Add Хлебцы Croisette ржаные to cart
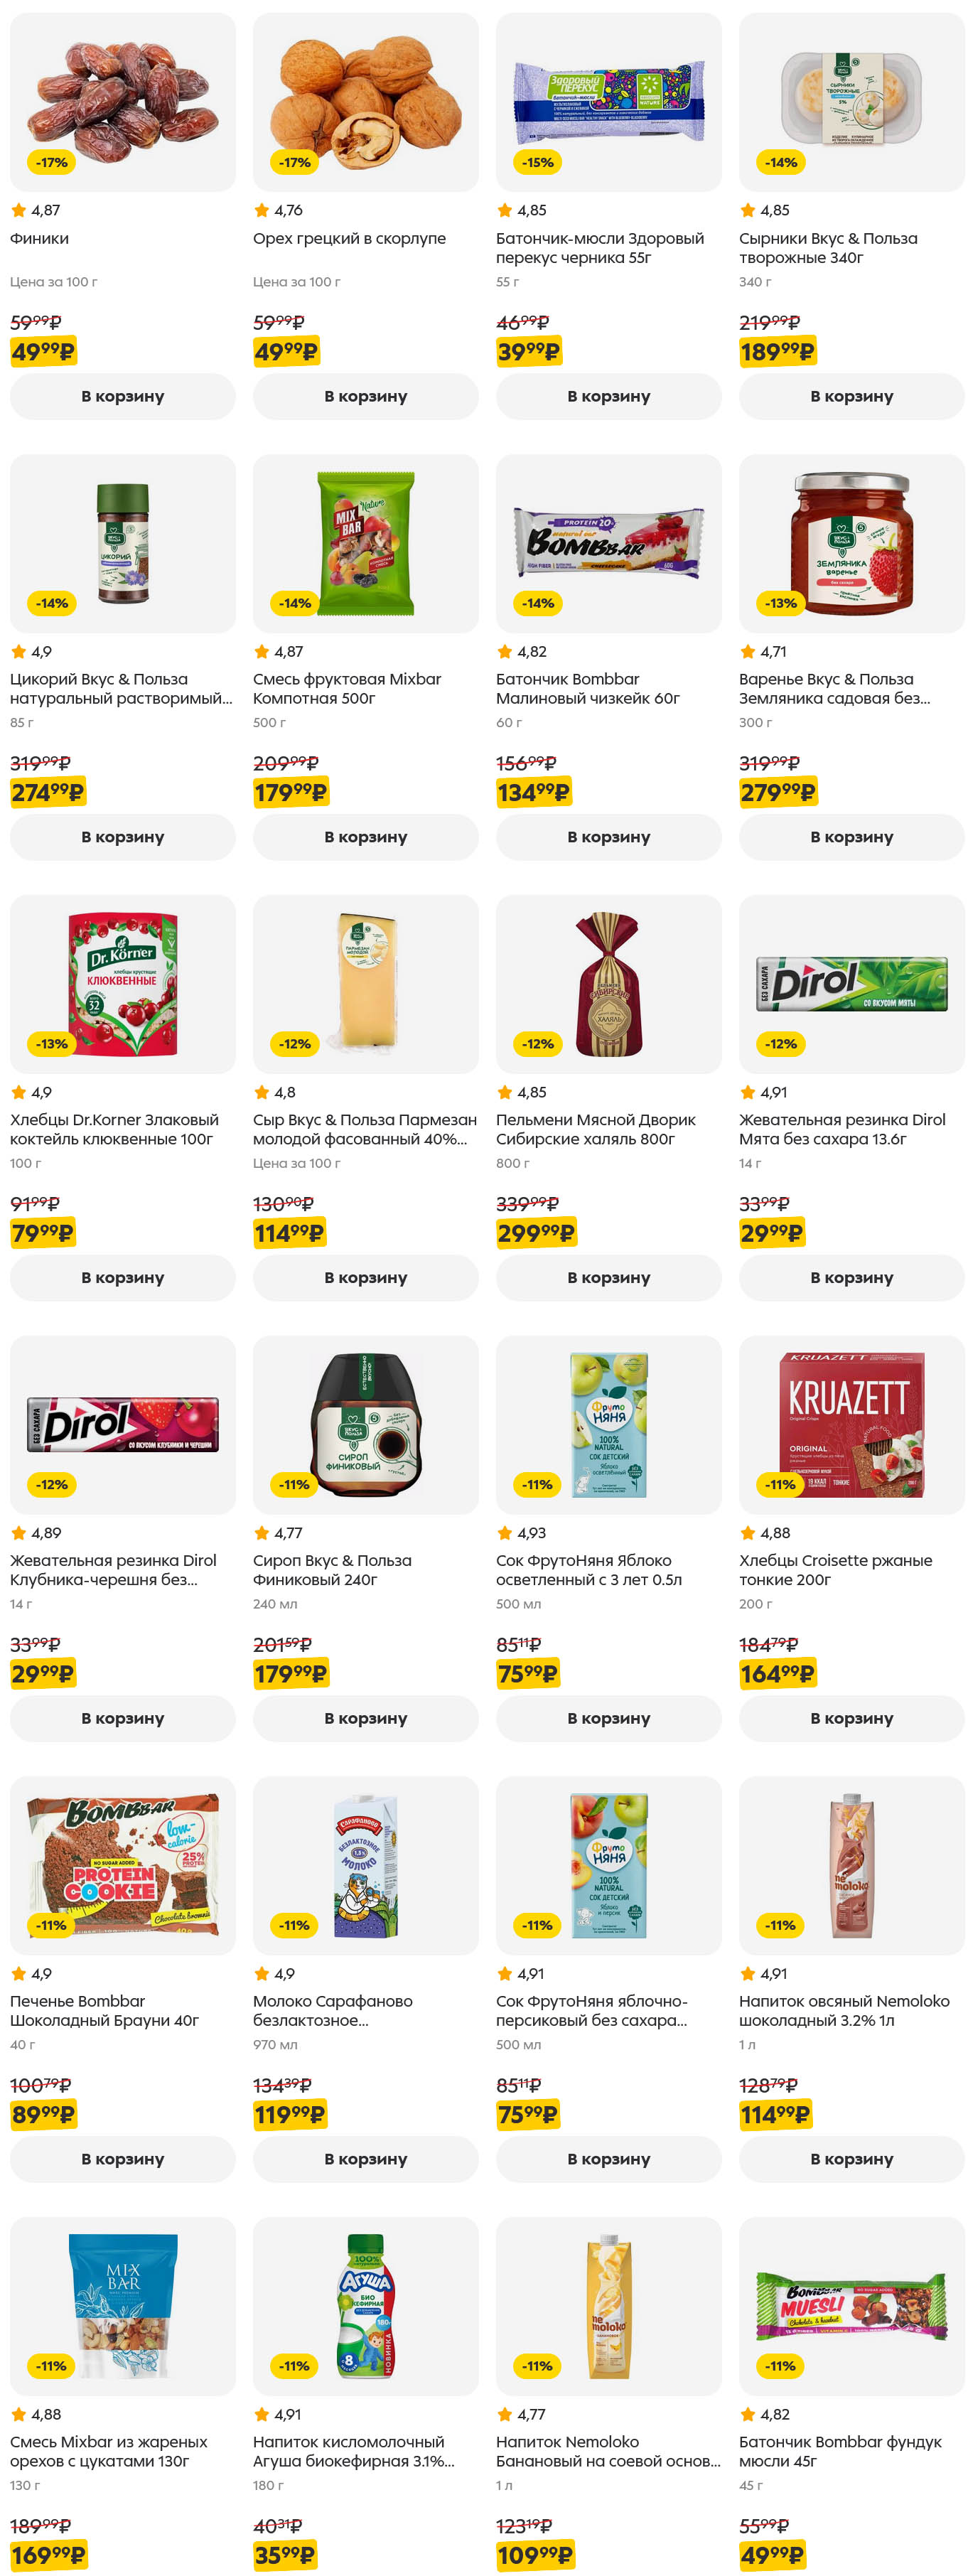The width and height of the screenshot is (968, 2576). [x=851, y=1718]
